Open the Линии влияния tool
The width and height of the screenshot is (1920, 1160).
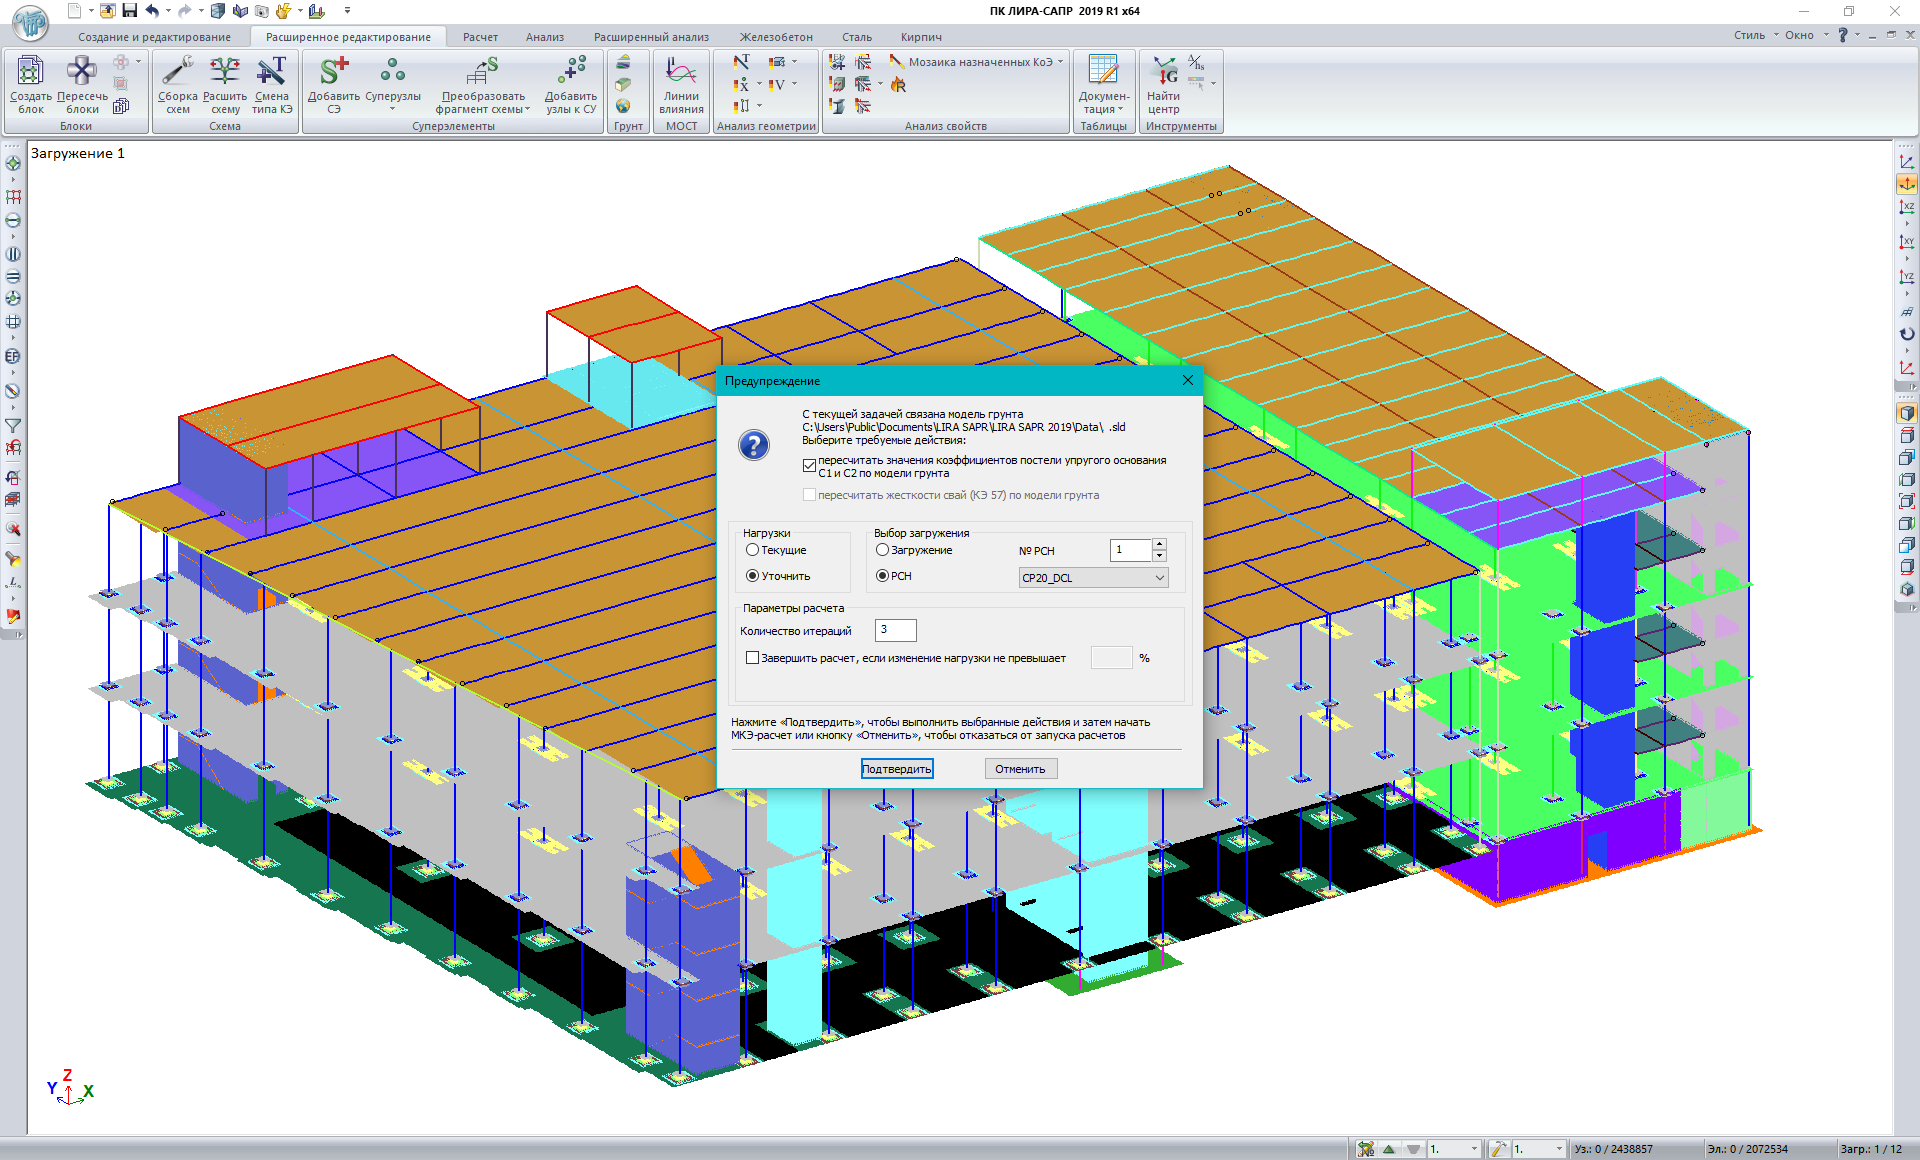pyautogui.click(x=681, y=83)
